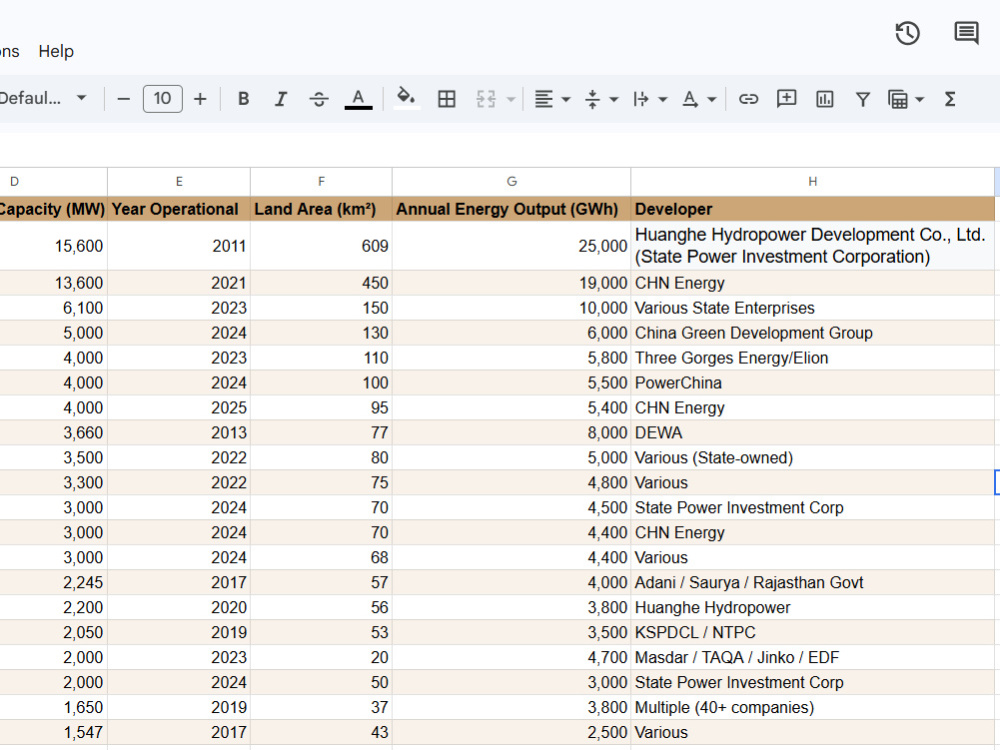
Task: Open the font family Default dropdown
Action: (x=42, y=98)
